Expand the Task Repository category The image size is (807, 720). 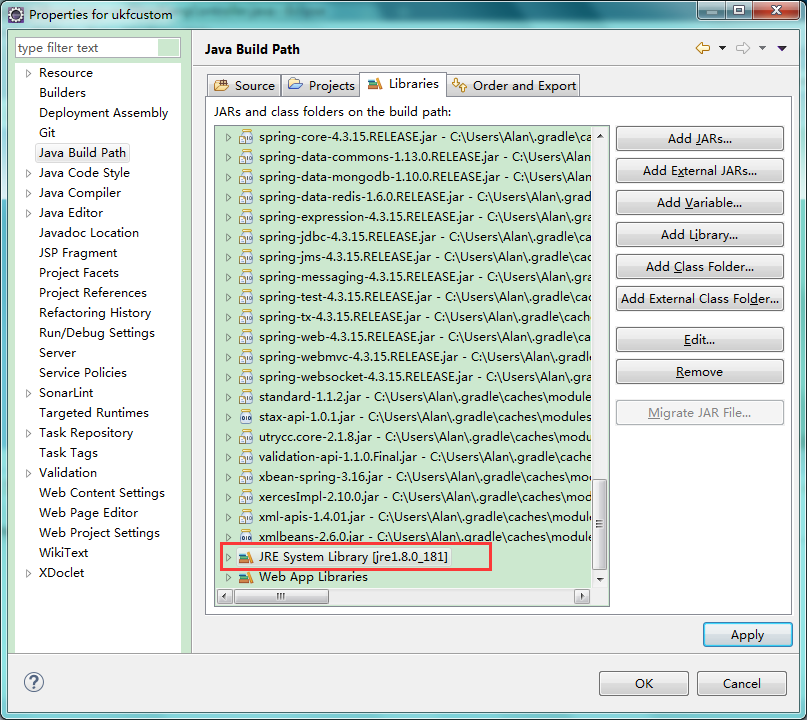coord(28,433)
